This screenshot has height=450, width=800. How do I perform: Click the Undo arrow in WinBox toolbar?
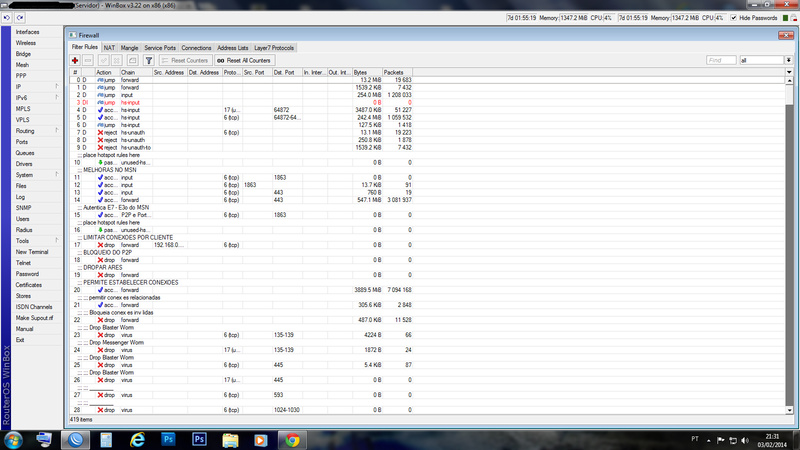click(7, 18)
